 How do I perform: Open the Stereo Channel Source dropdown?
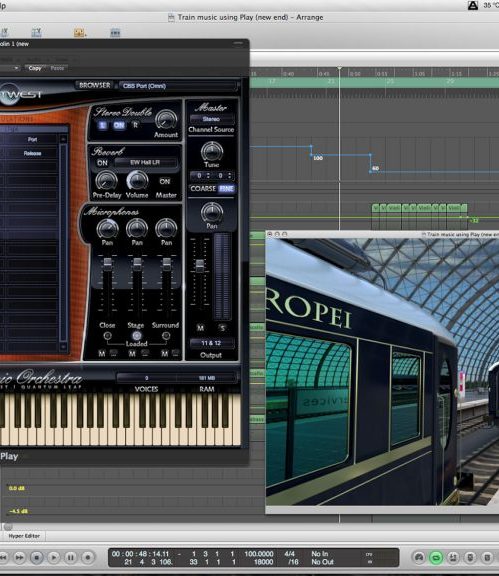coord(211,119)
